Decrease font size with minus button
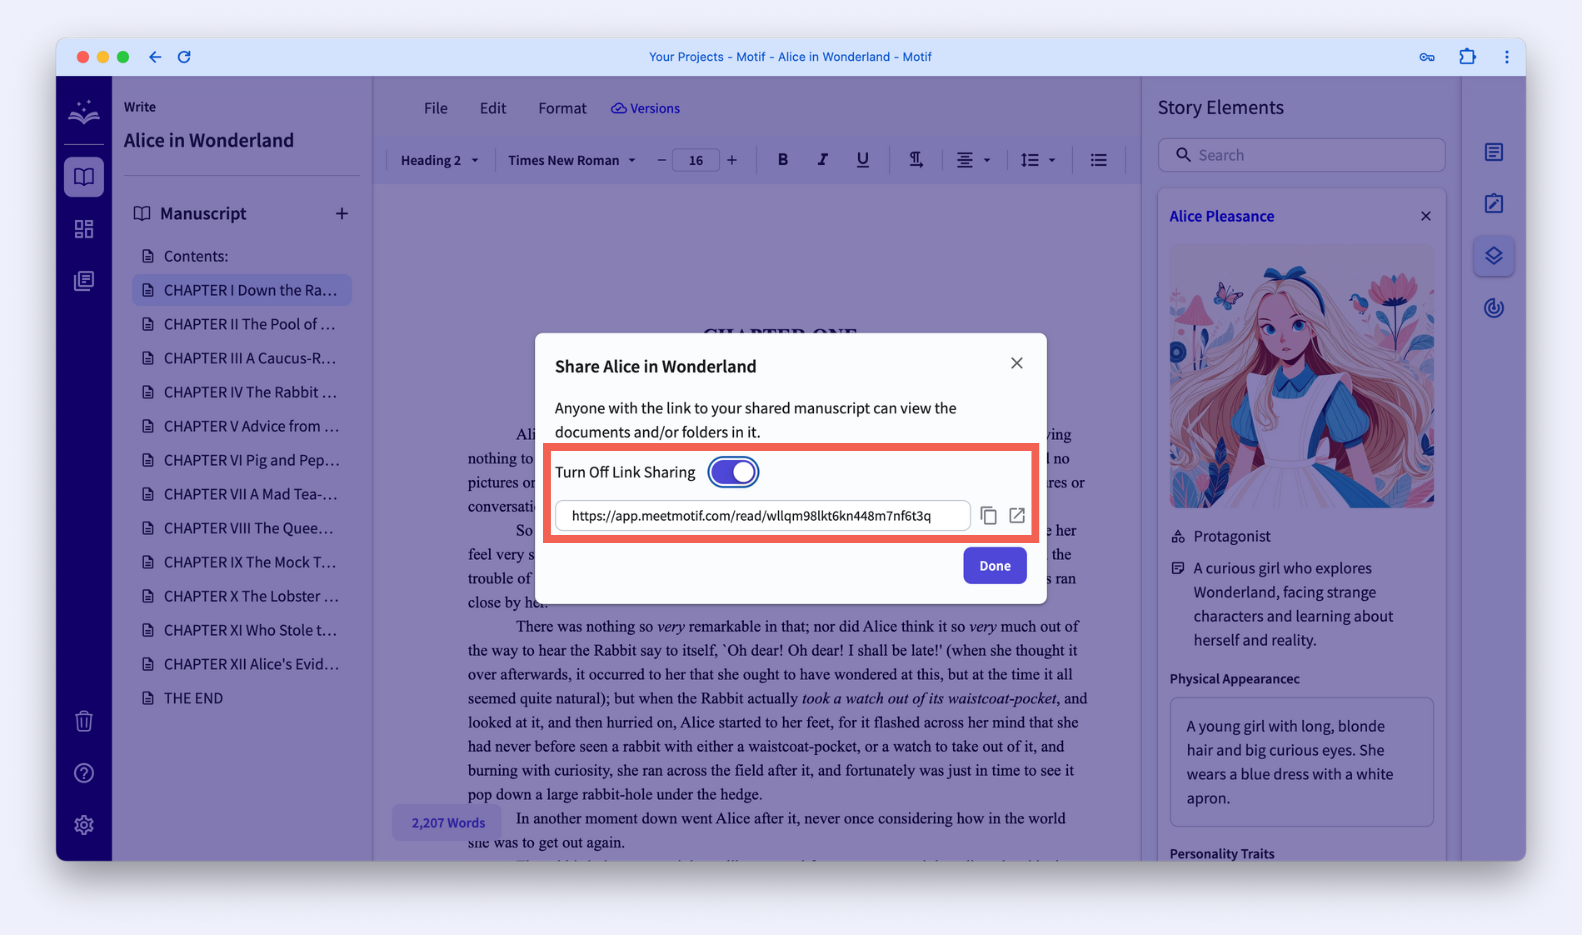 point(661,160)
